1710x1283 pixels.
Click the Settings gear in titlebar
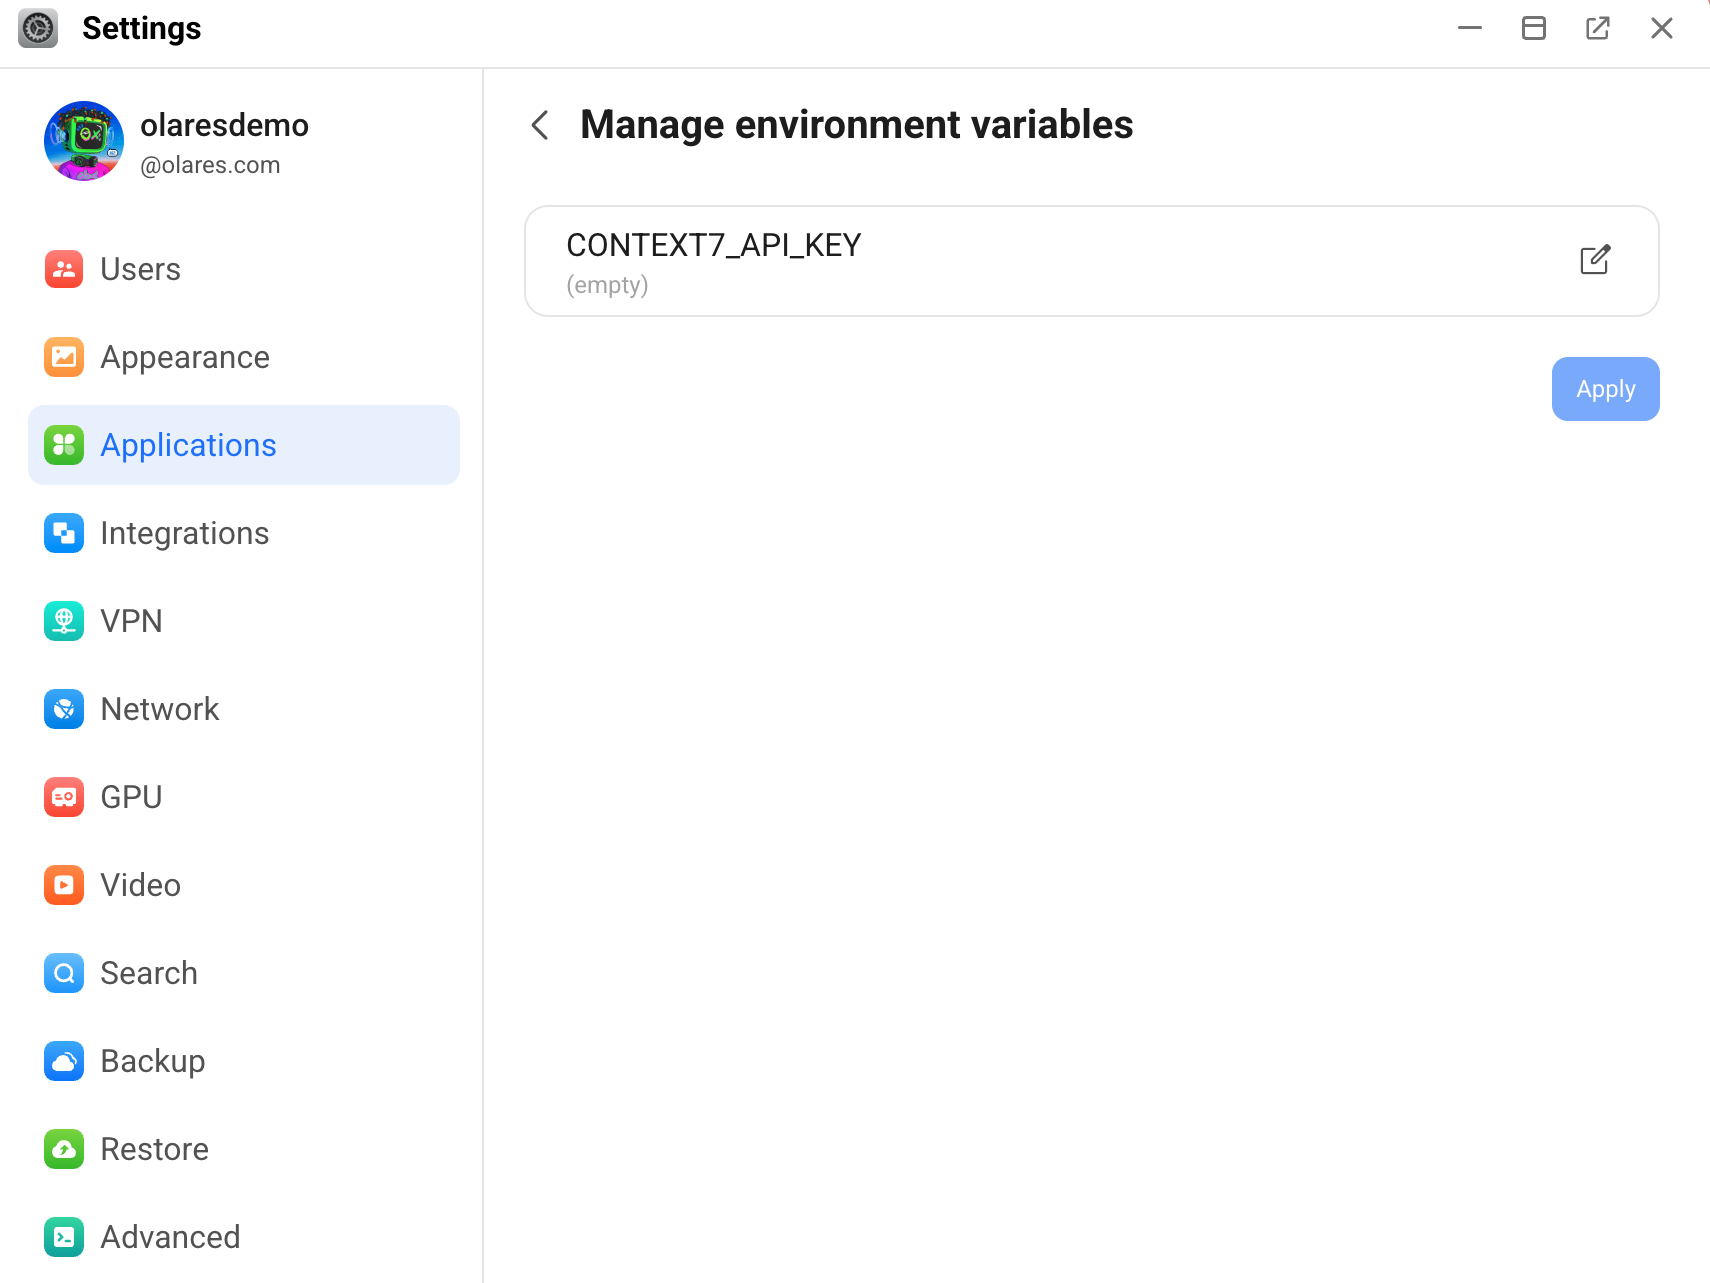38,28
